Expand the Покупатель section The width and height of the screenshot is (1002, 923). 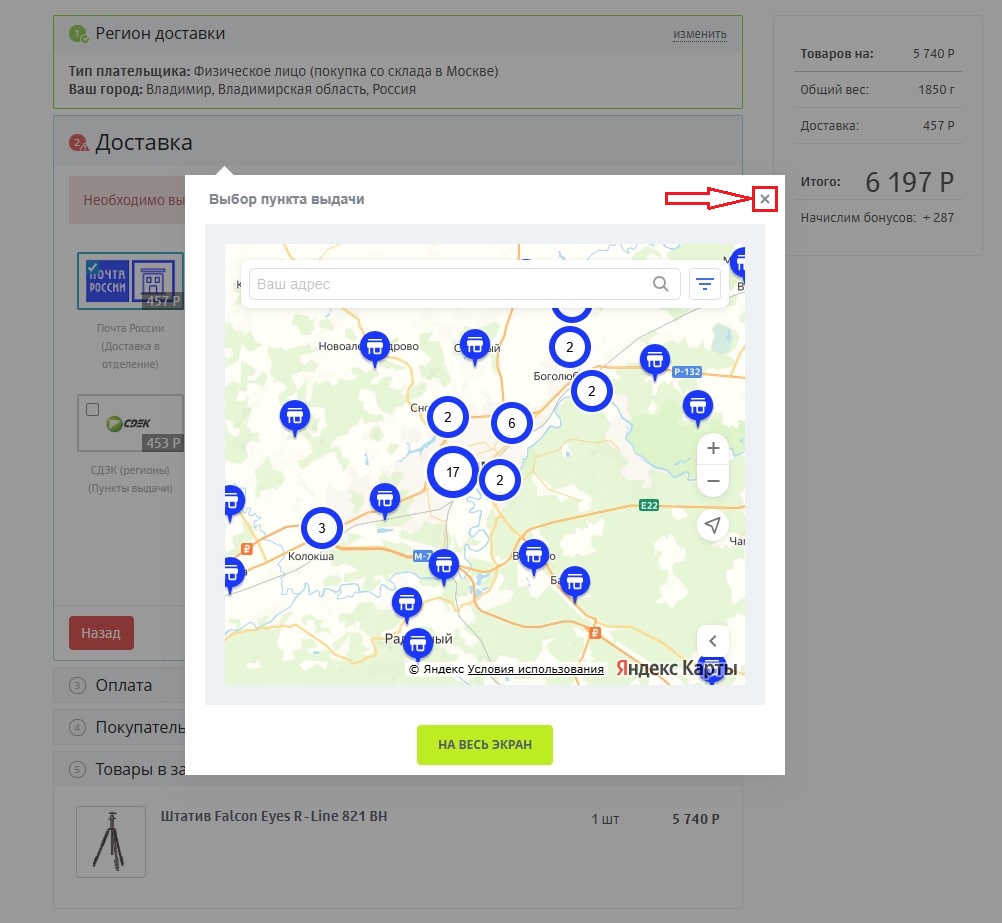(x=140, y=727)
